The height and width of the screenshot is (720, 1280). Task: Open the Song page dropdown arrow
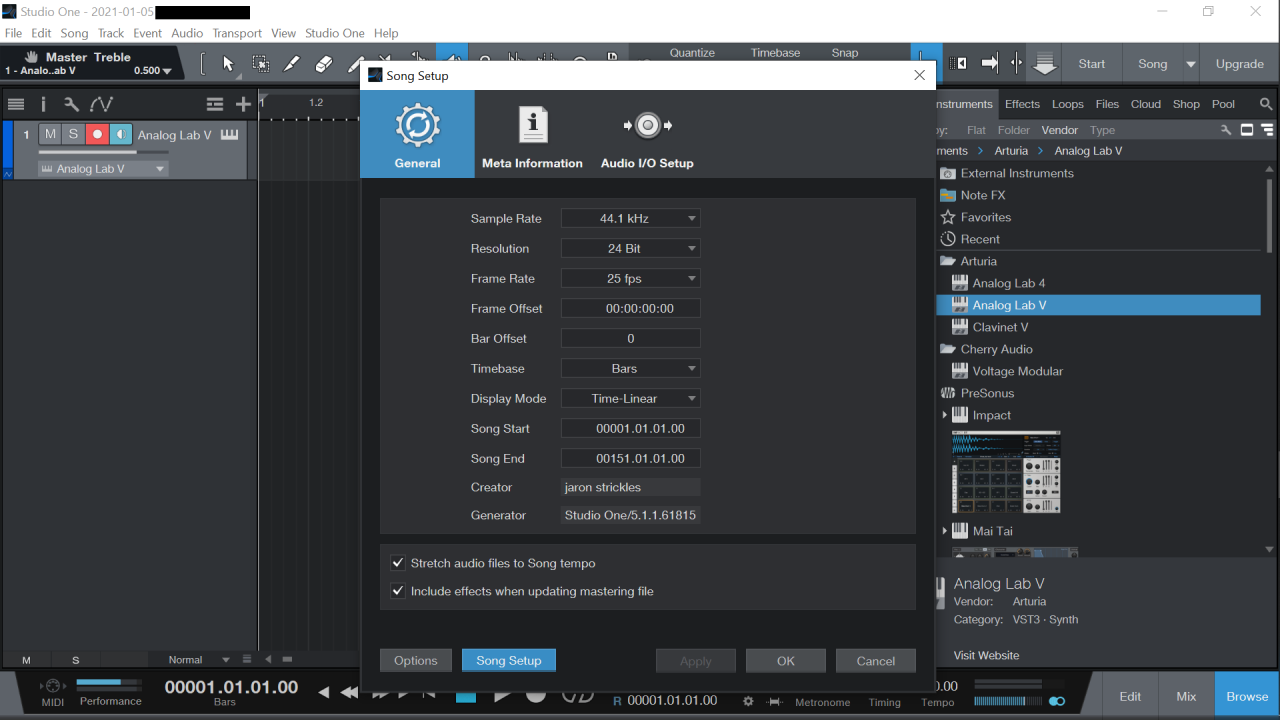click(x=1190, y=64)
